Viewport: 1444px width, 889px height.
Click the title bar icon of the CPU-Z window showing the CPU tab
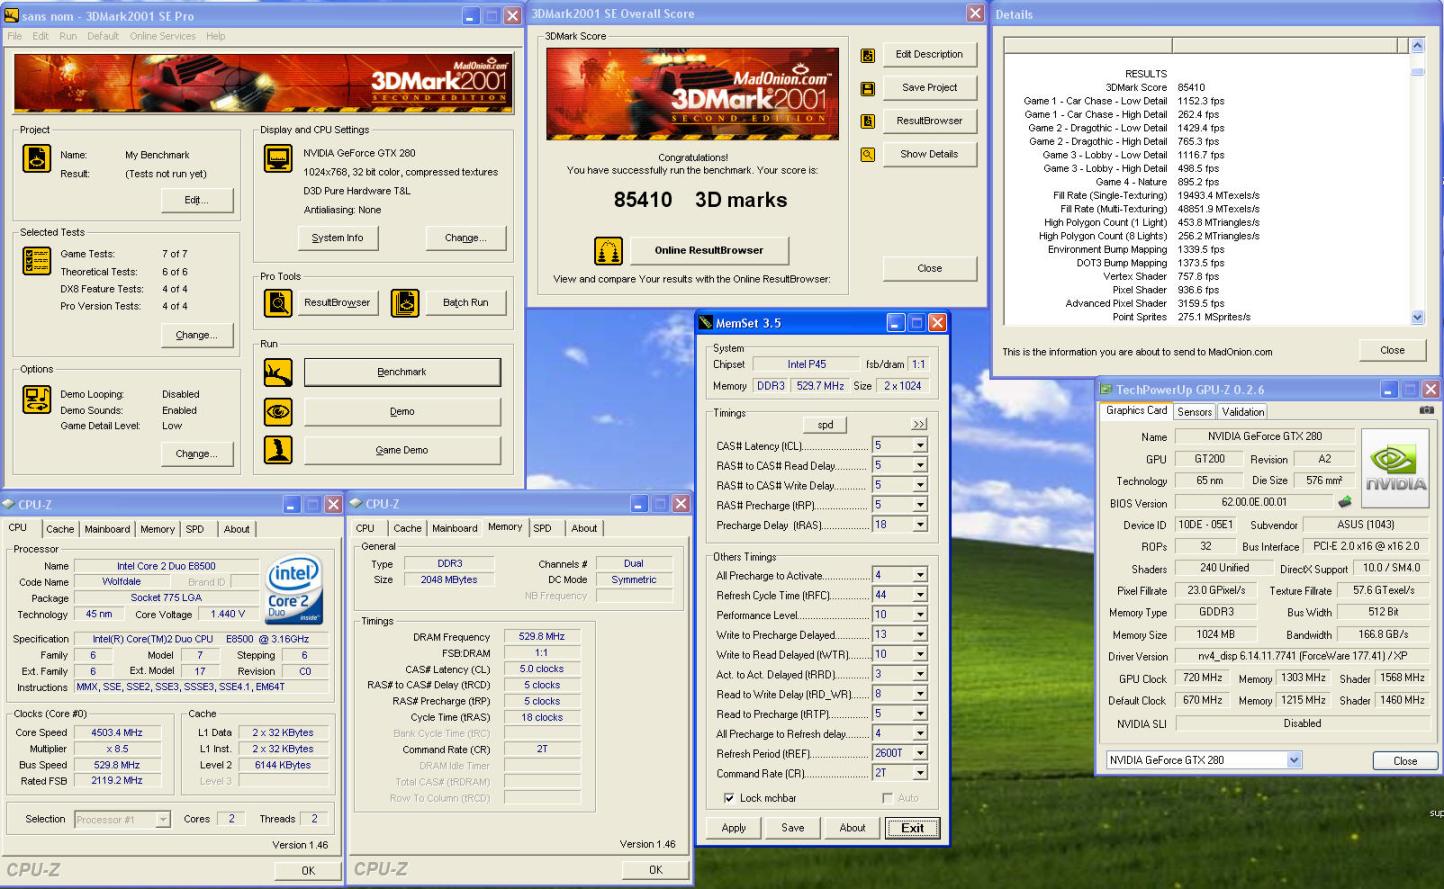click(8, 504)
